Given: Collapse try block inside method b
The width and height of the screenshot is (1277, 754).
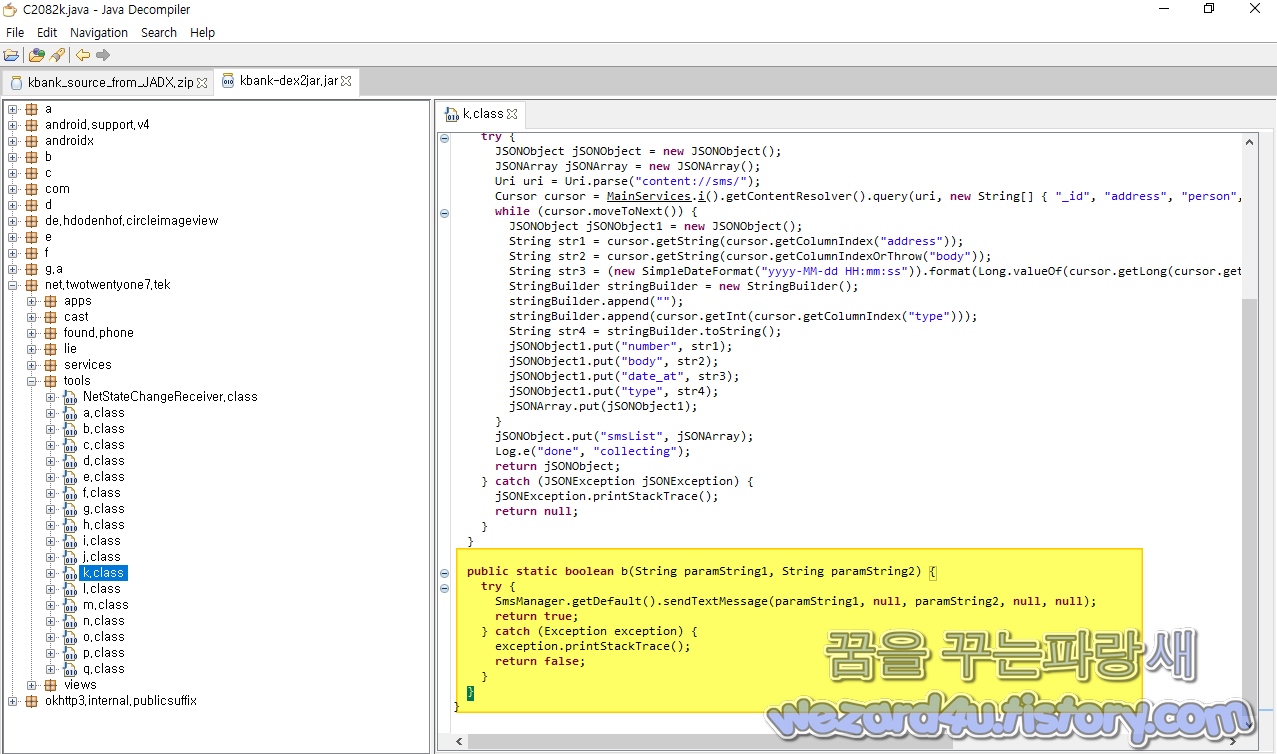Looking at the screenshot, I should point(445,588).
